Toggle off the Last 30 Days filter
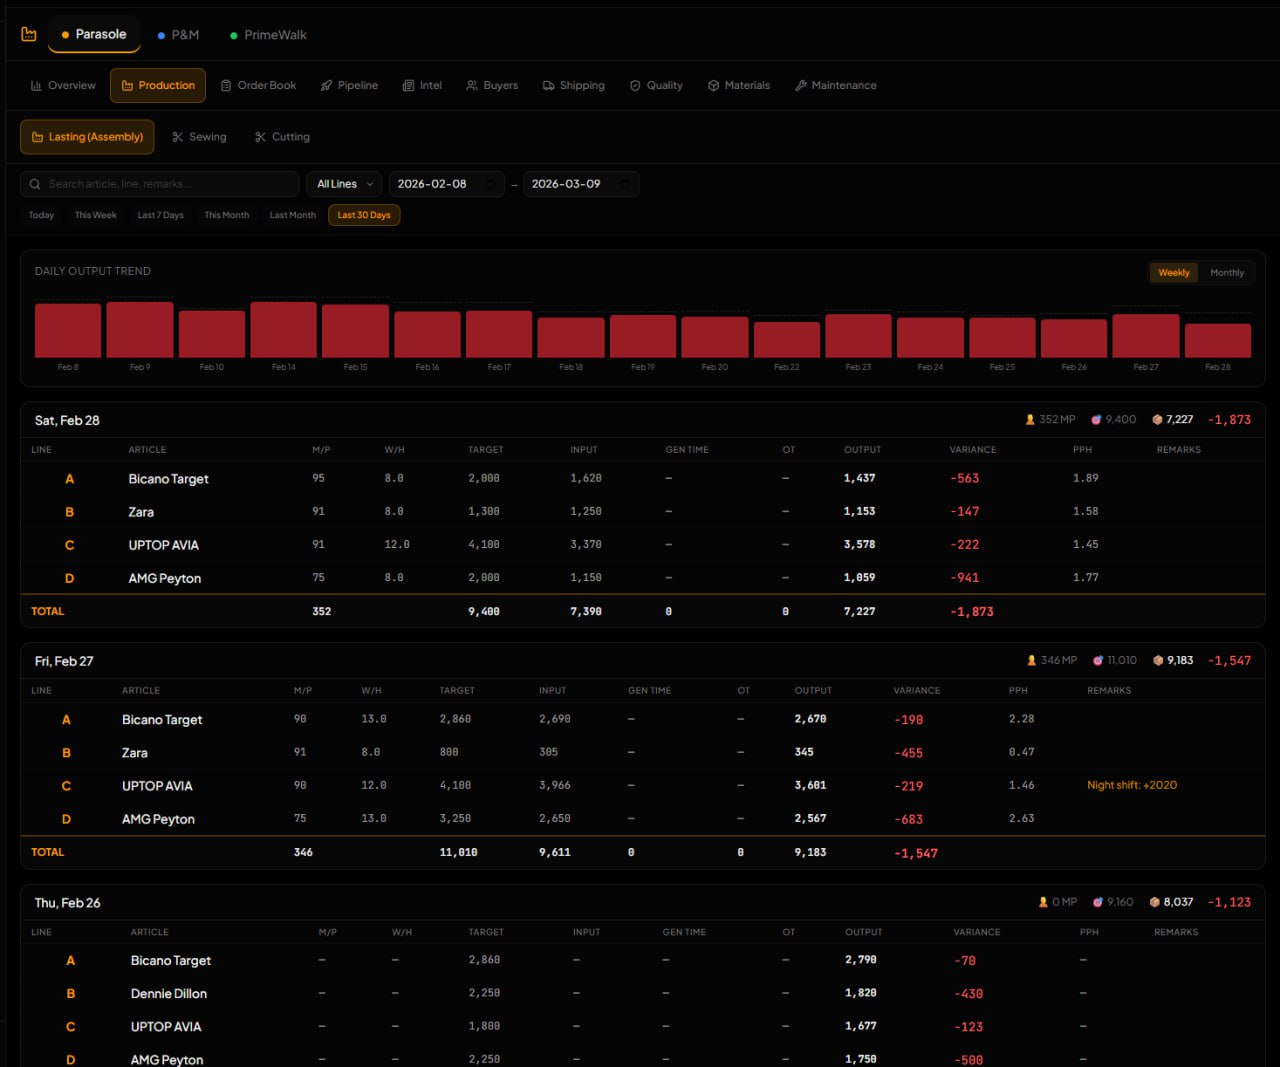1280x1067 pixels. 363,214
